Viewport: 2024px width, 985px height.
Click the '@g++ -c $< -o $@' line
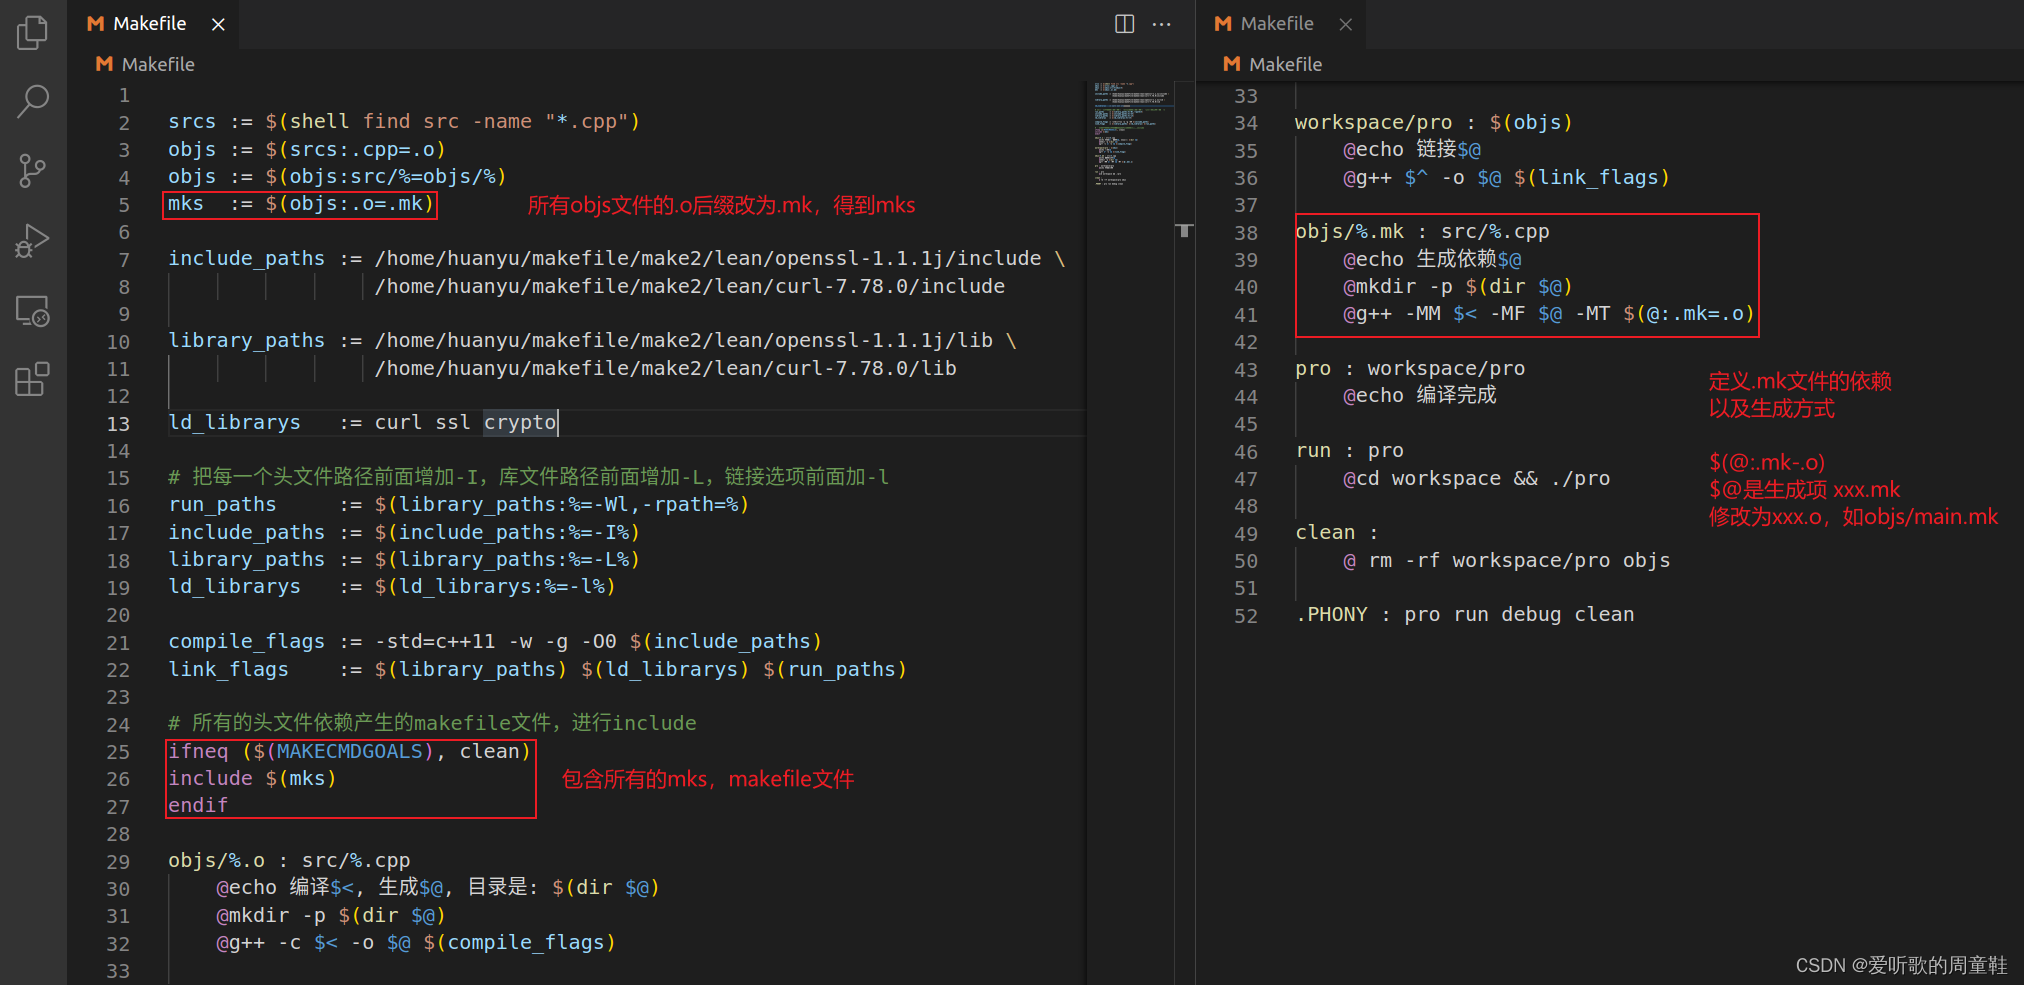point(415,943)
